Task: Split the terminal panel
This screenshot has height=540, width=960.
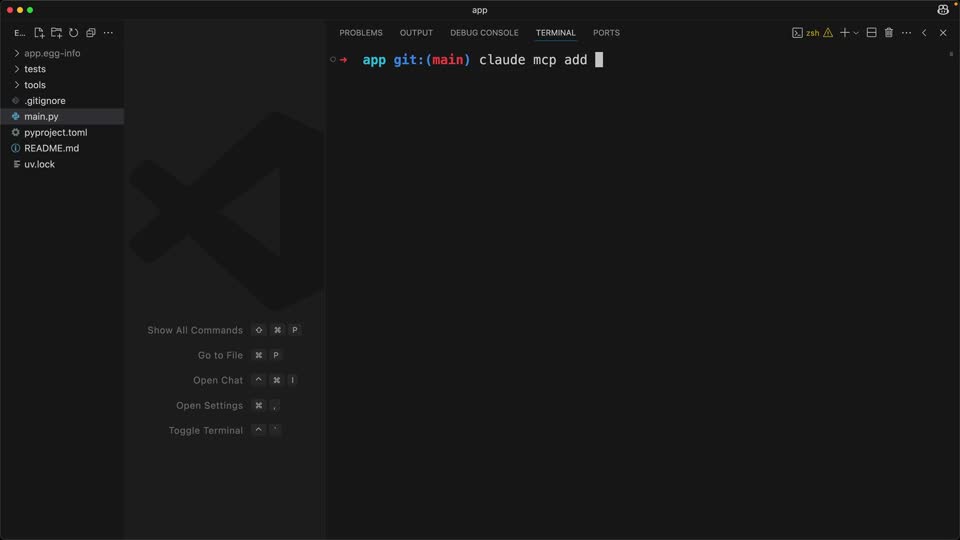Action: tap(871, 33)
